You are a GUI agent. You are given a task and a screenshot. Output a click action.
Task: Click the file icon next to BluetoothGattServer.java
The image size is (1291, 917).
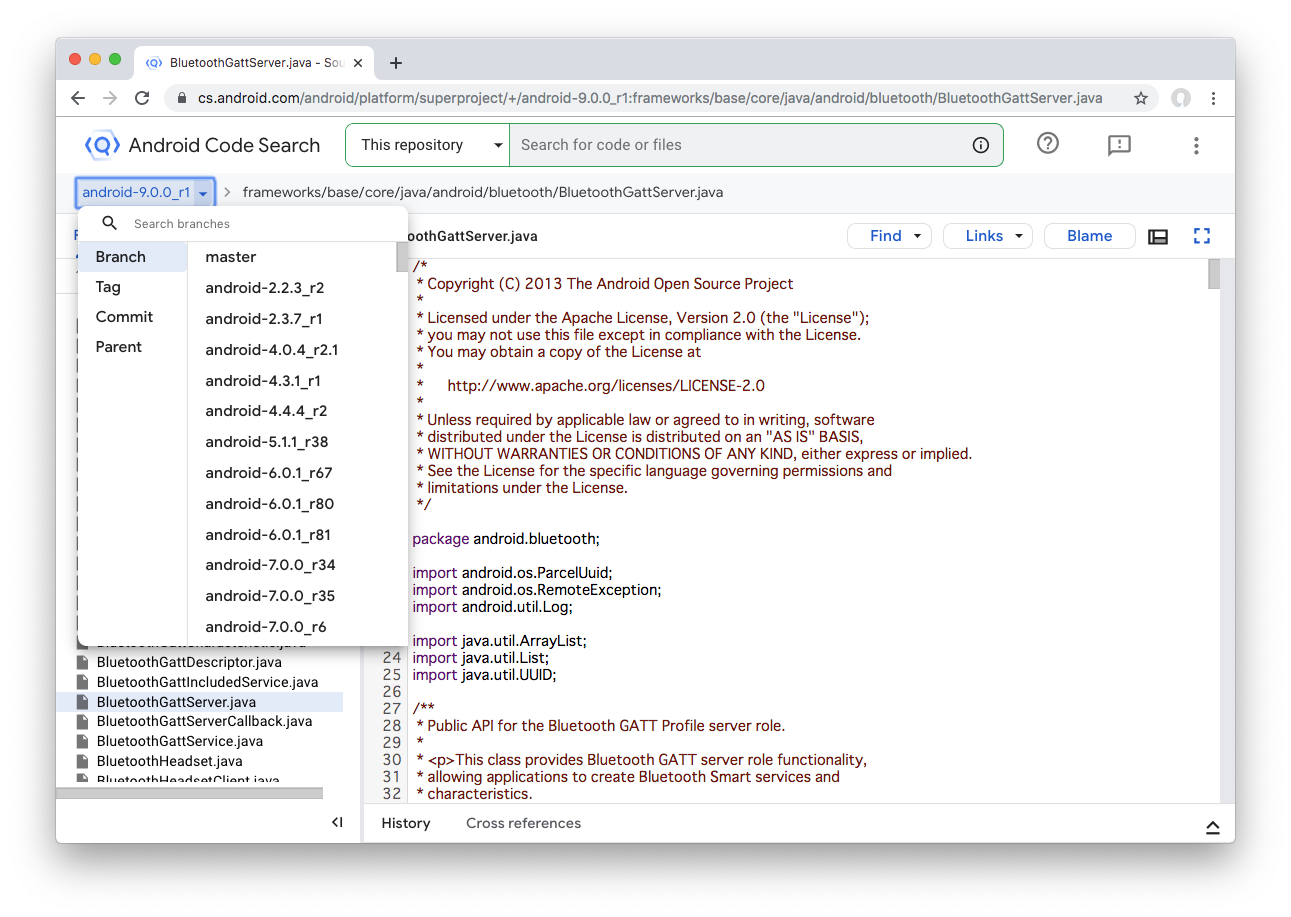coord(84,702)
